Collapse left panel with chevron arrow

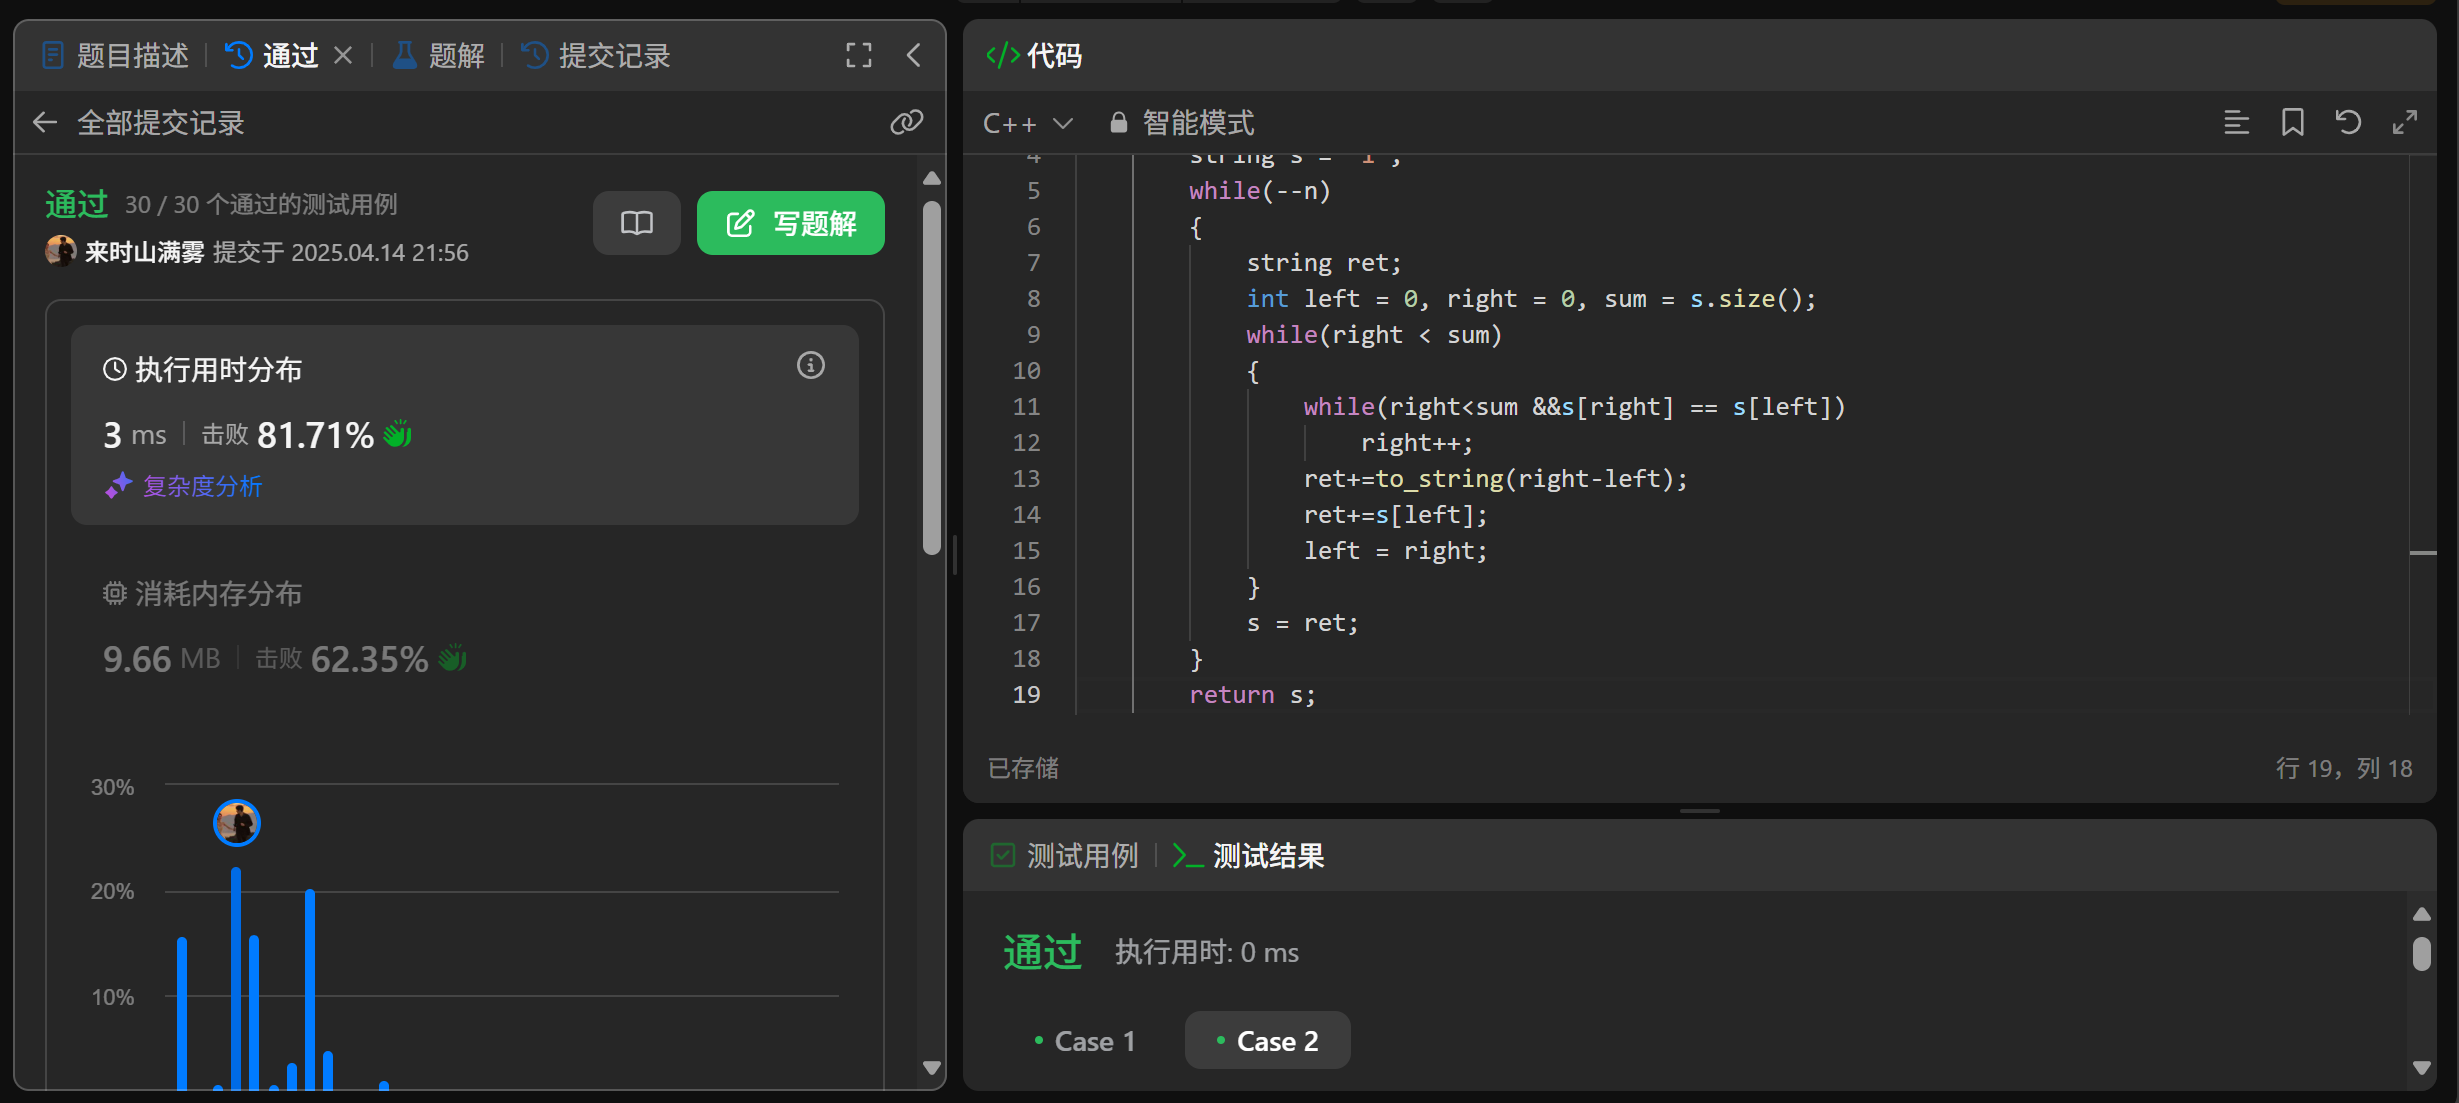coord(913,55)
